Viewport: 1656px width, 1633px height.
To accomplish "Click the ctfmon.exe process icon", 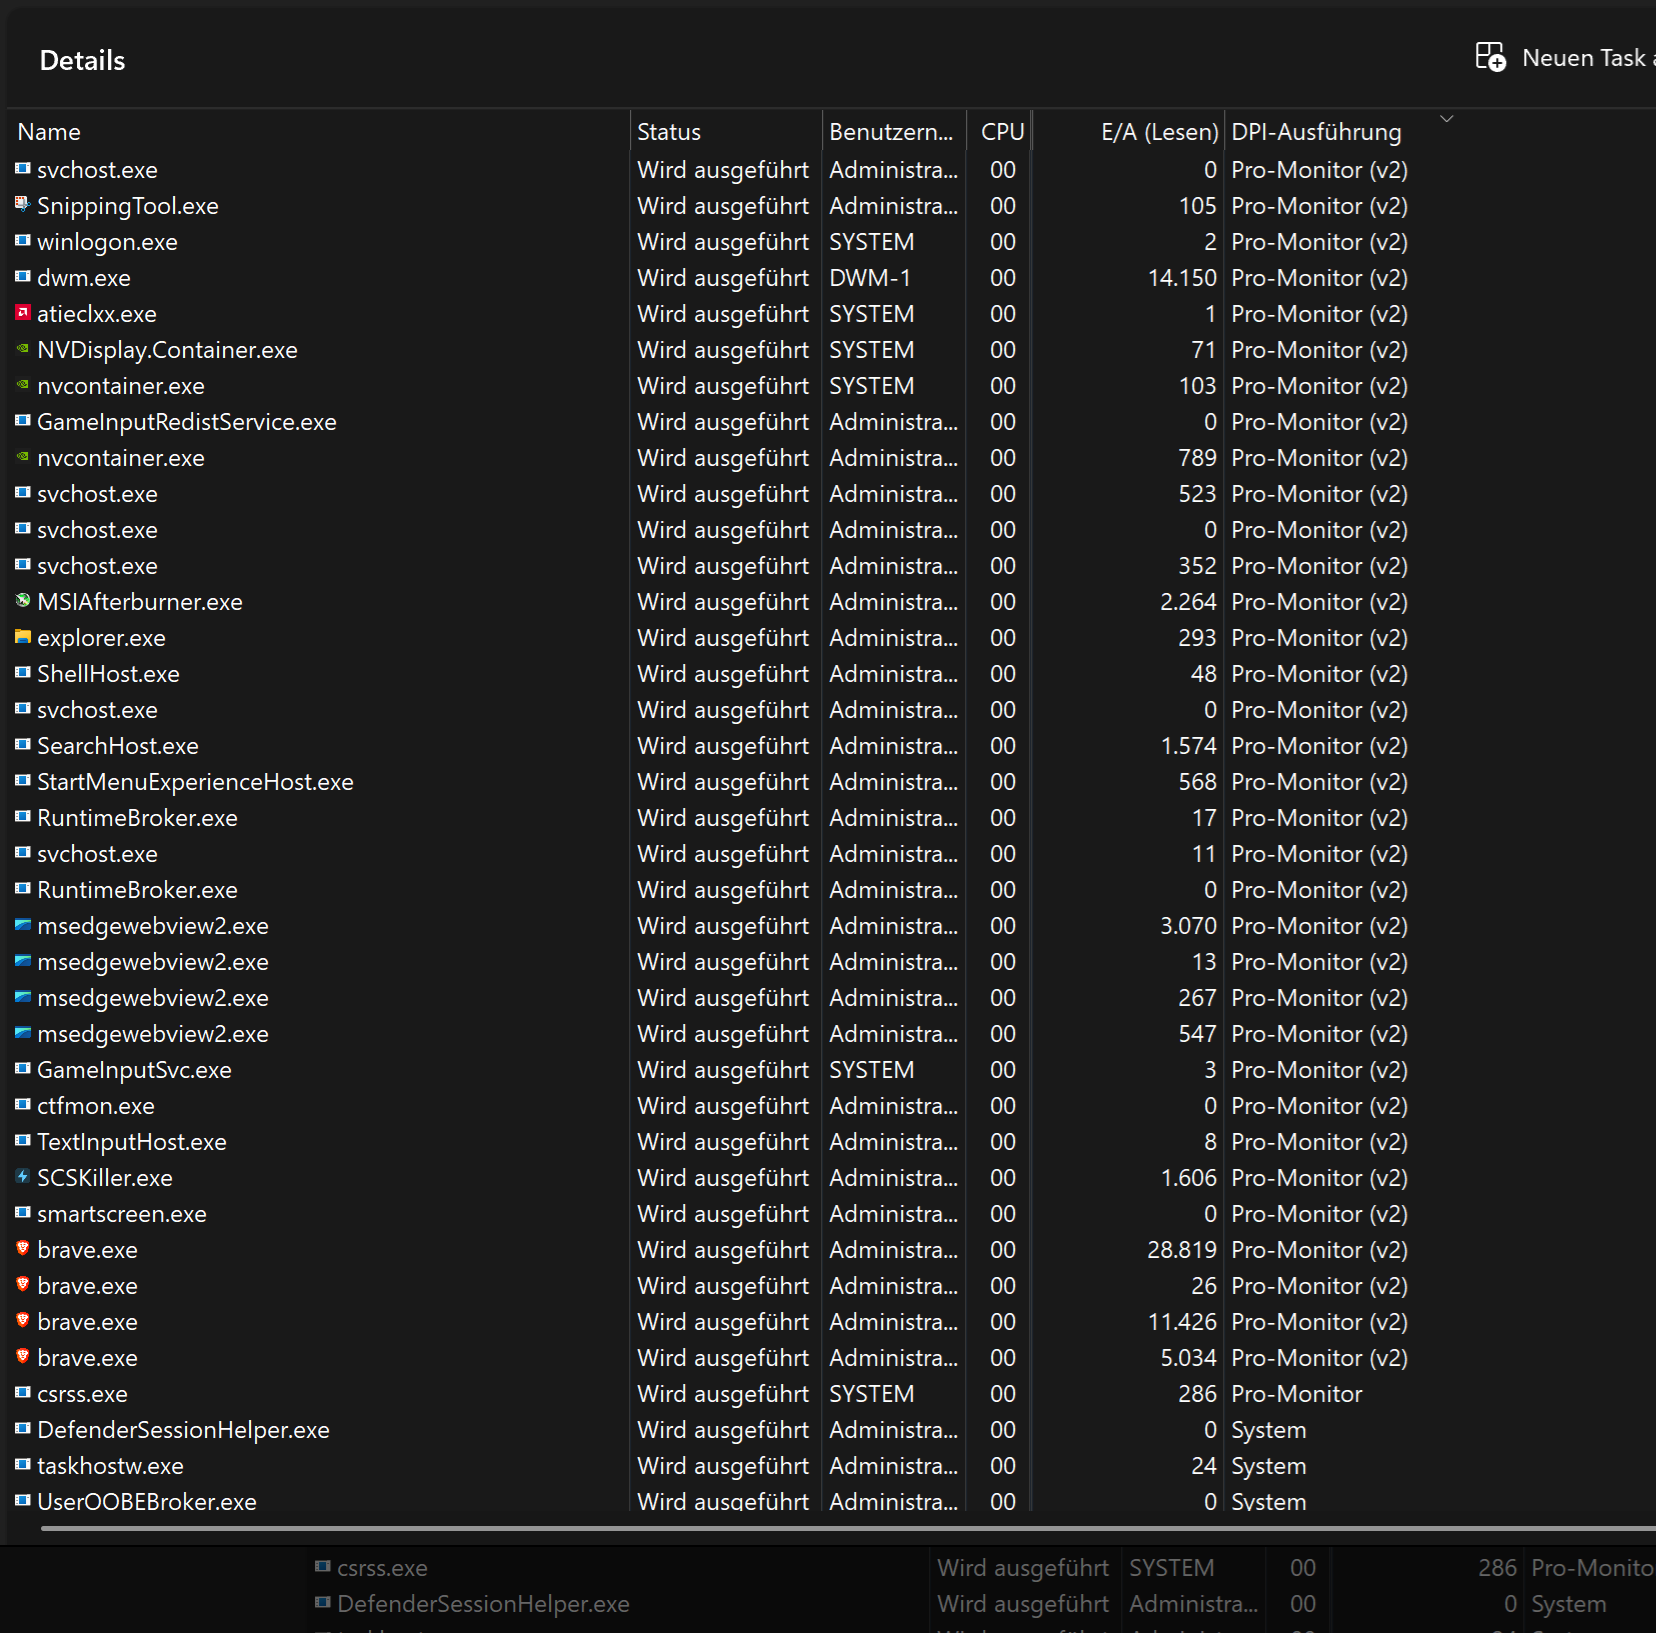I will pyautogui.click(x=23, y=1105).
